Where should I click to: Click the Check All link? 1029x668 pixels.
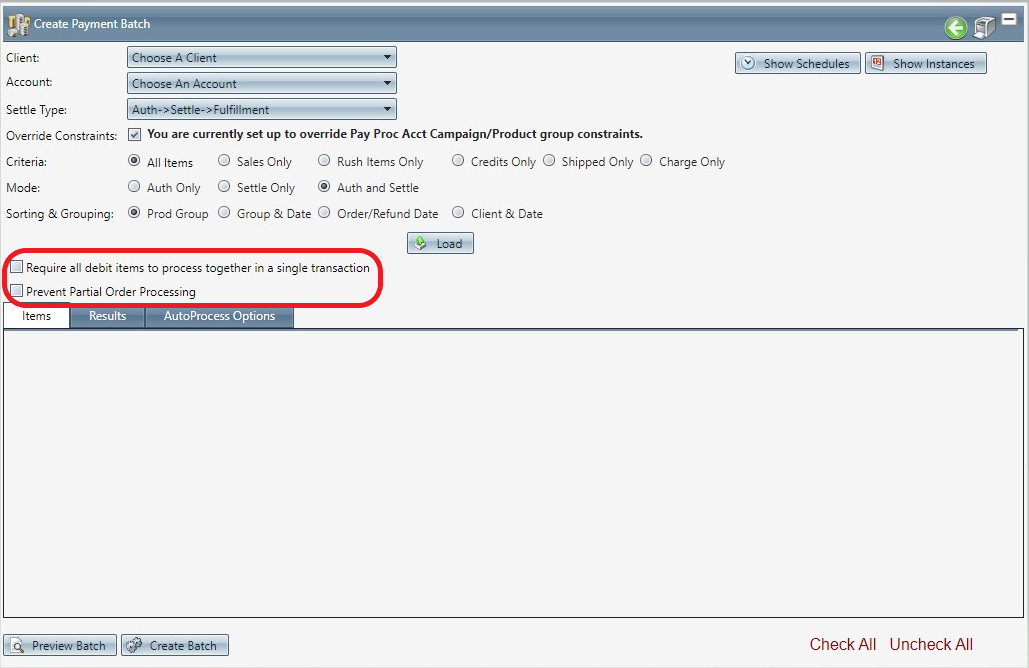pos(843,644)
